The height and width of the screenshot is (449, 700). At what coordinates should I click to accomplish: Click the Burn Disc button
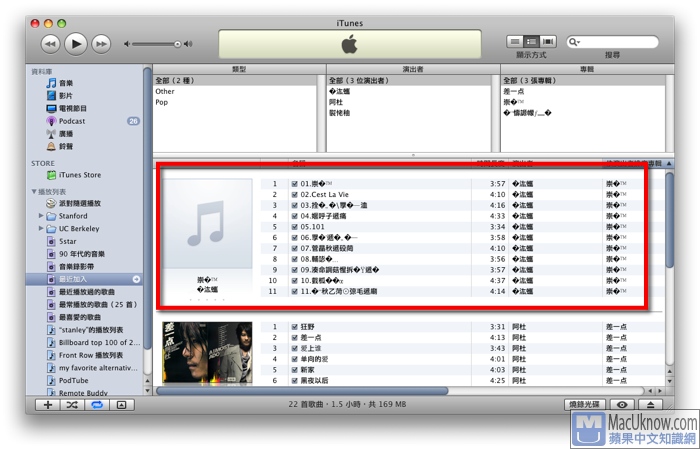coord(585,404)
